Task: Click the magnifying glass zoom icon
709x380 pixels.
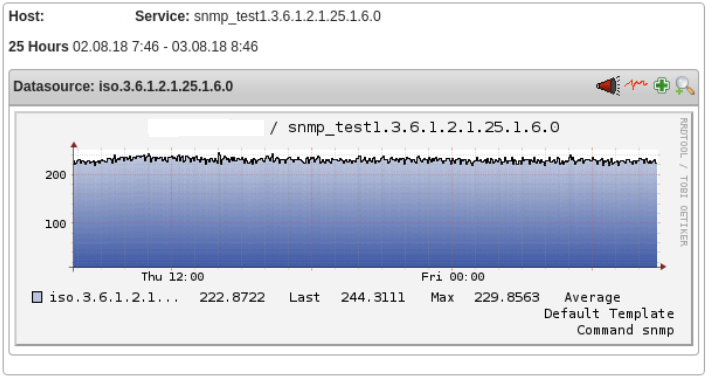Action: click(685, 86)
